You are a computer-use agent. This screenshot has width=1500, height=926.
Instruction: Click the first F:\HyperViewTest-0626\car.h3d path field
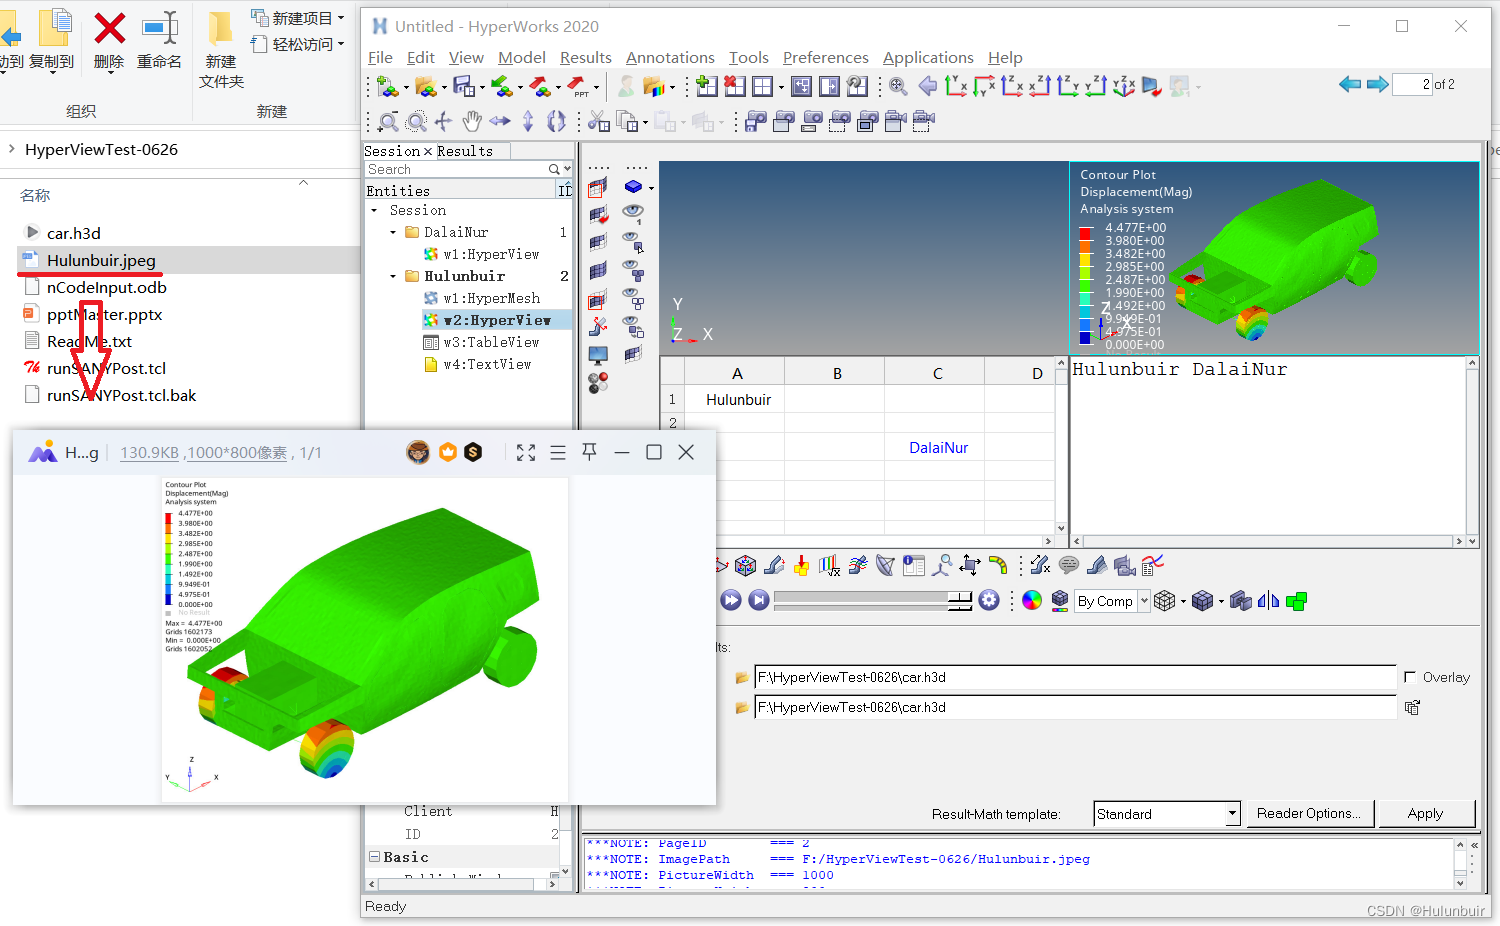[1075, 677]
